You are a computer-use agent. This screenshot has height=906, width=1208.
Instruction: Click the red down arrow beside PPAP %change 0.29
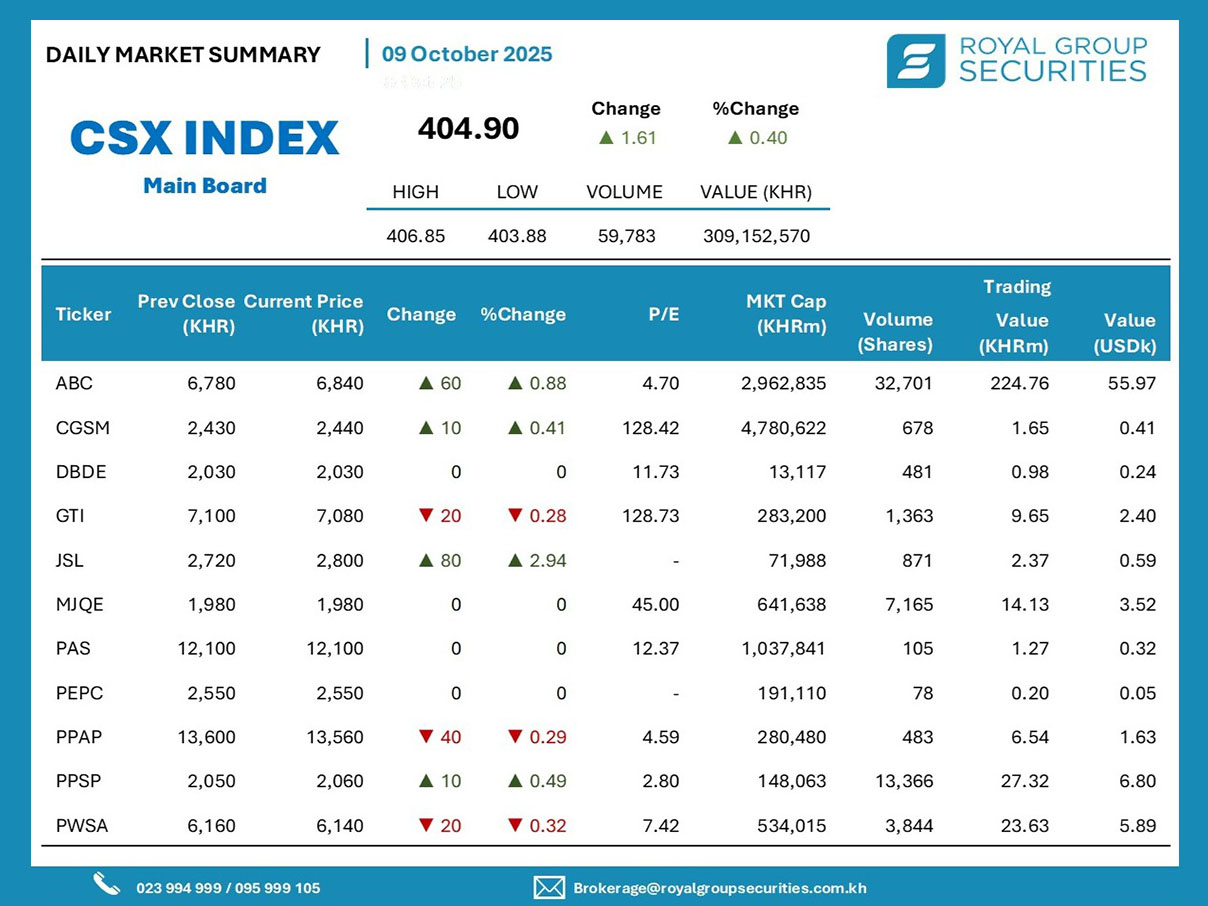pyautogui.click(x=518, y=737)
